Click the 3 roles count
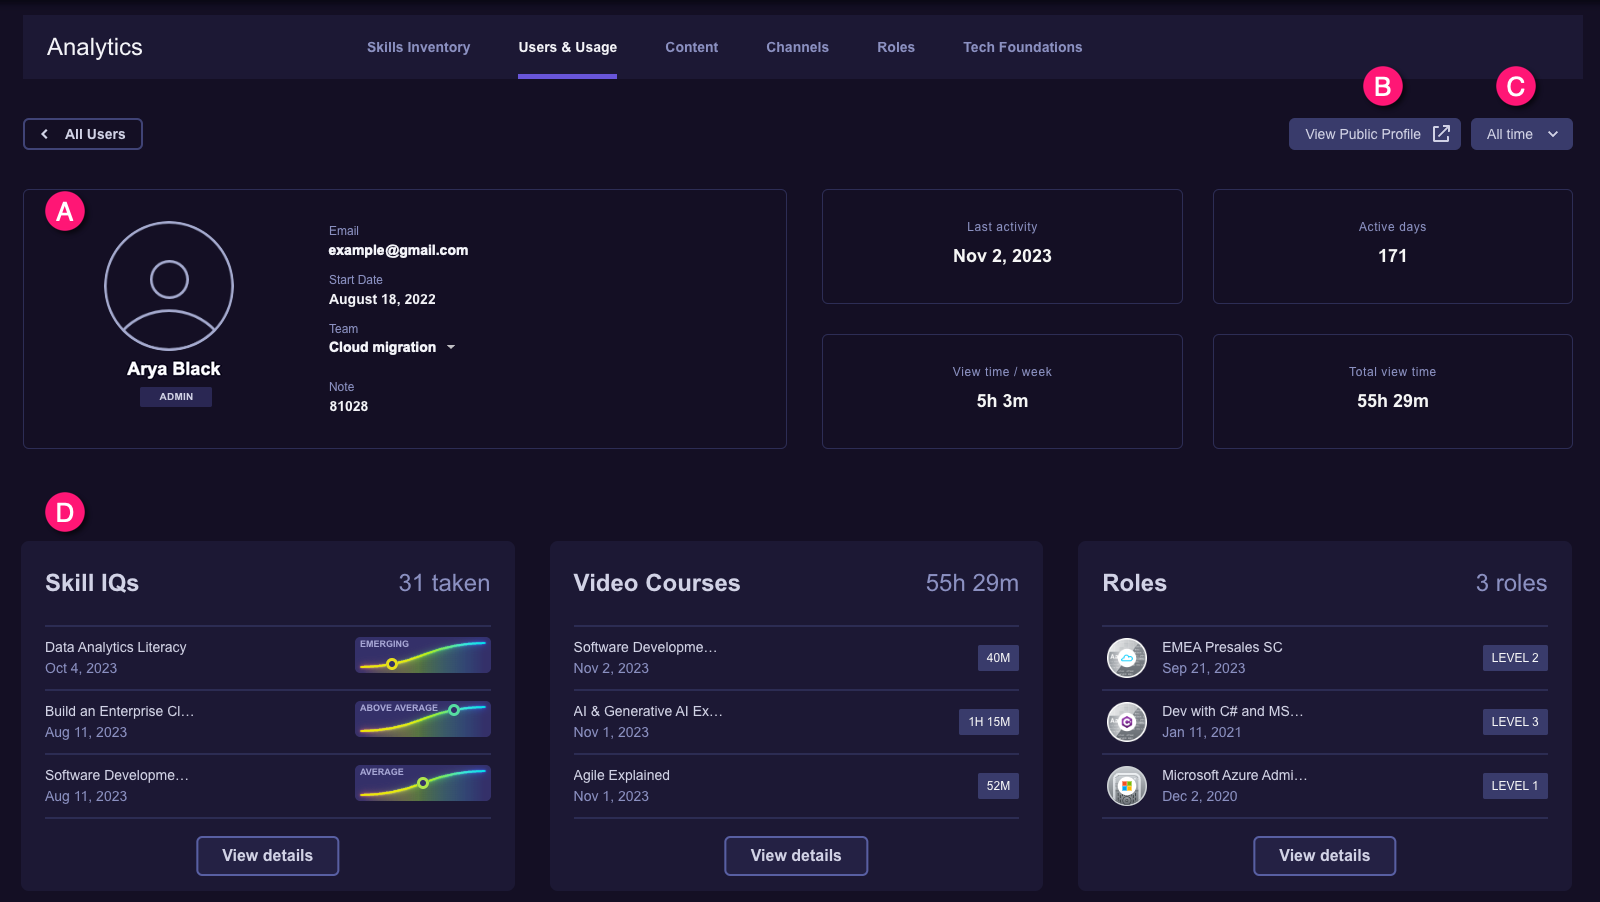This screenshot has height=902, width=1600. (1511, 583)
